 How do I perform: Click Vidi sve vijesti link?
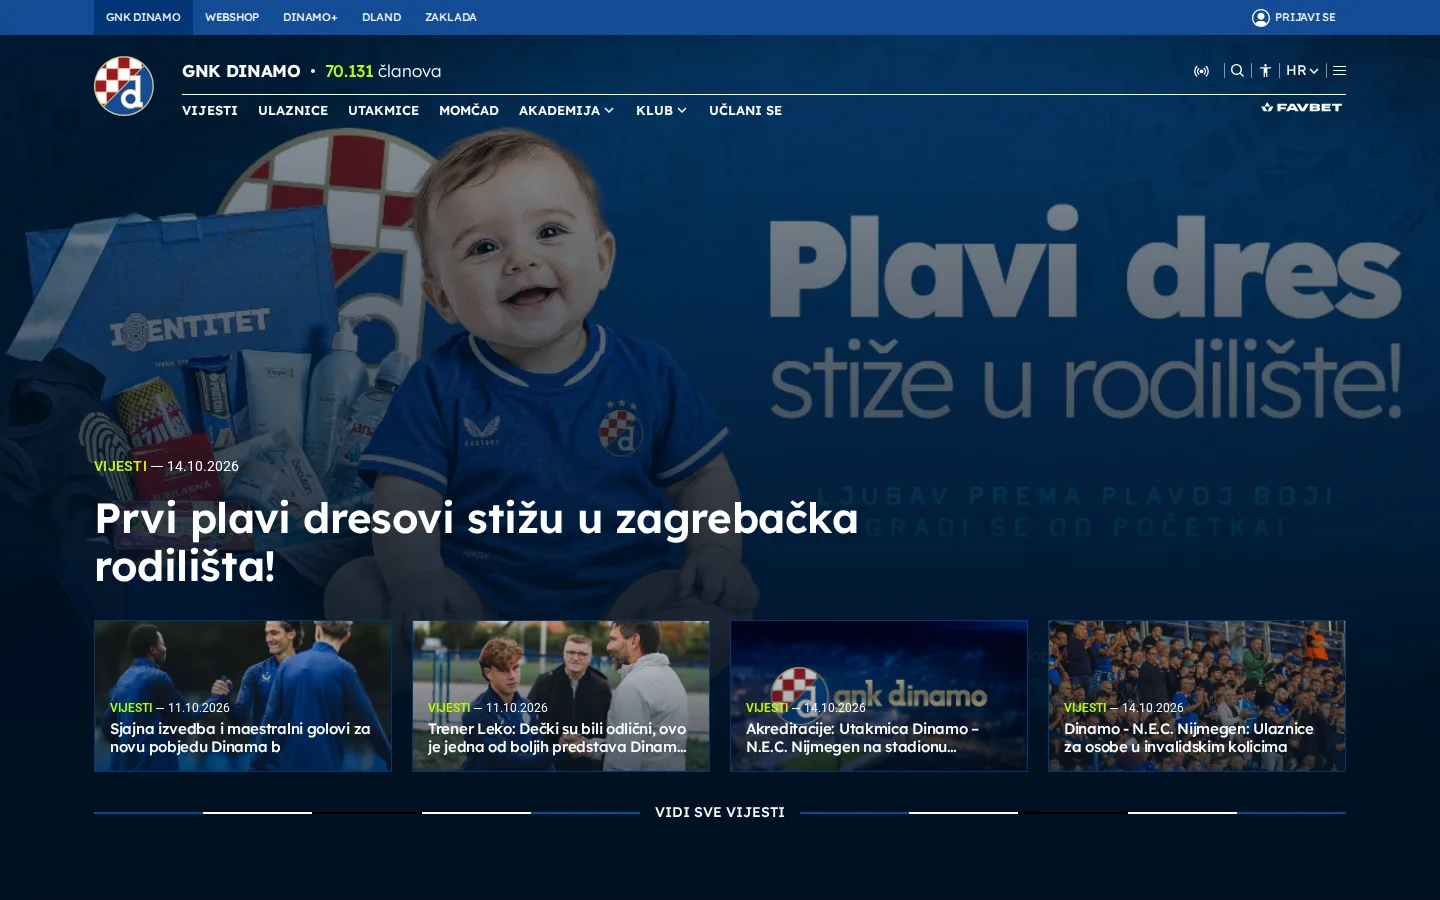pos(720,812)
